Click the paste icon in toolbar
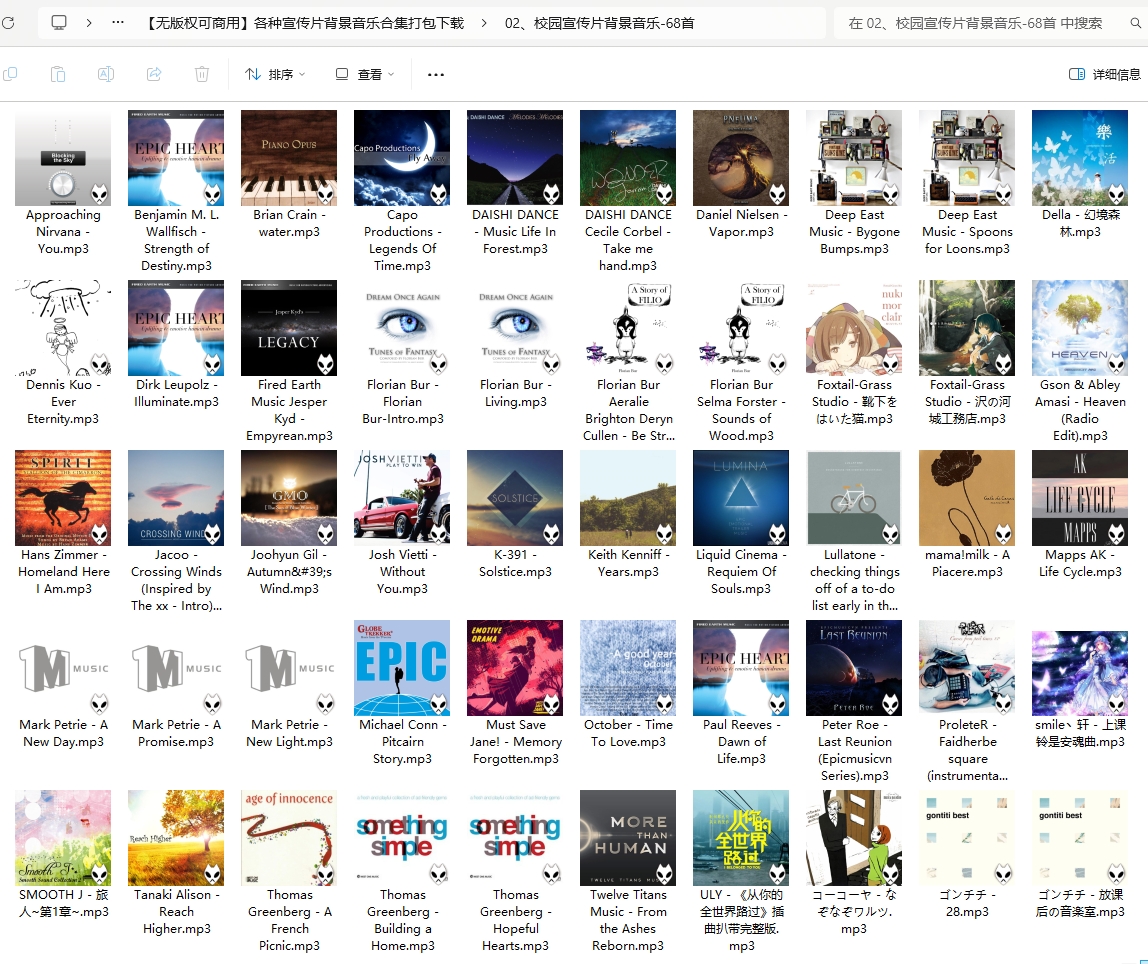The image size is (1148, 964). [58, 74]
